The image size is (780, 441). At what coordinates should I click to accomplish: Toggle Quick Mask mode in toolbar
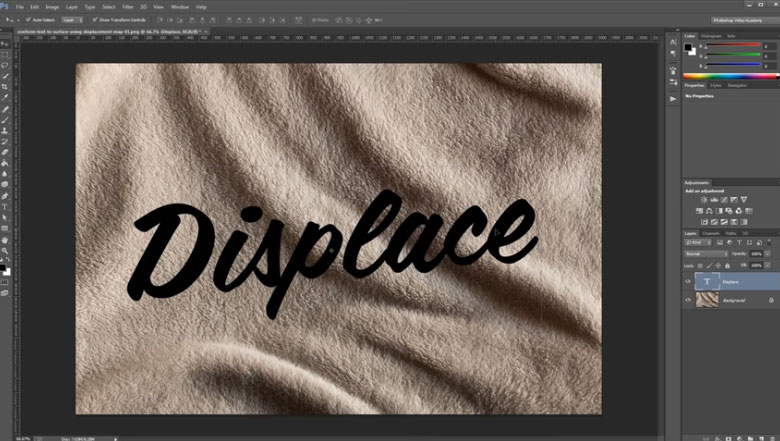[5, 282]
